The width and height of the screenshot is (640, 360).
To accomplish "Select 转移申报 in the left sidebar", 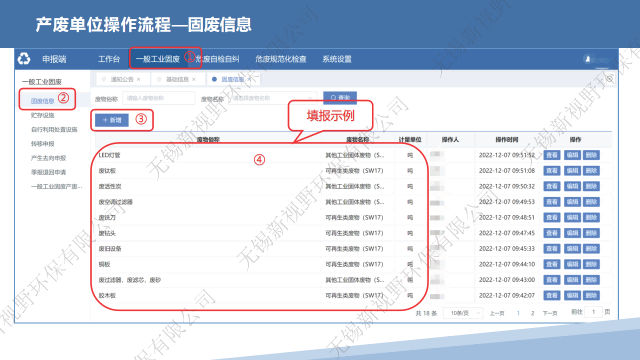I will 43,144.
